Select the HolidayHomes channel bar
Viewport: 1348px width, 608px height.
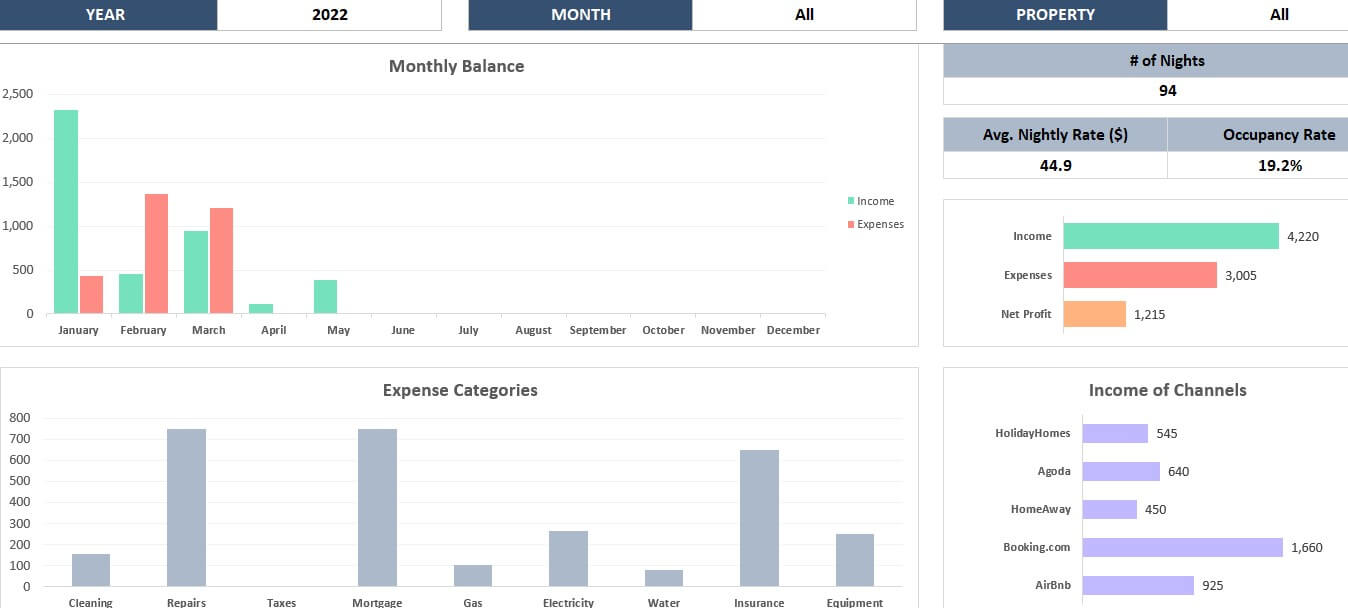pos(1115,433)
